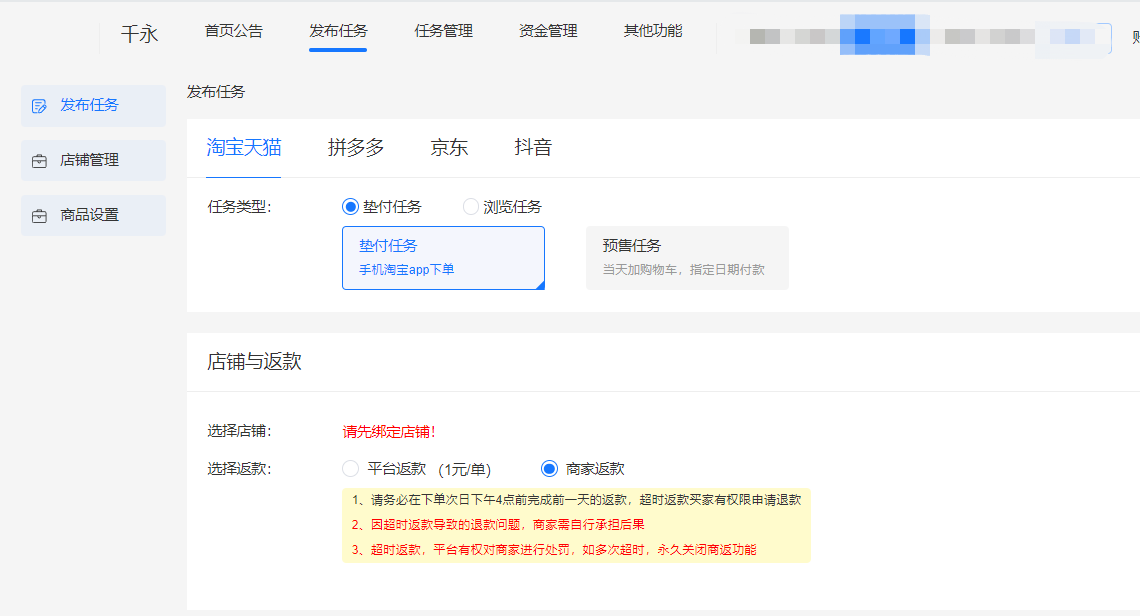Open the 首页公告 top menu
Image resolution: width=1140 pixels, height=616 pixels.
233,31
